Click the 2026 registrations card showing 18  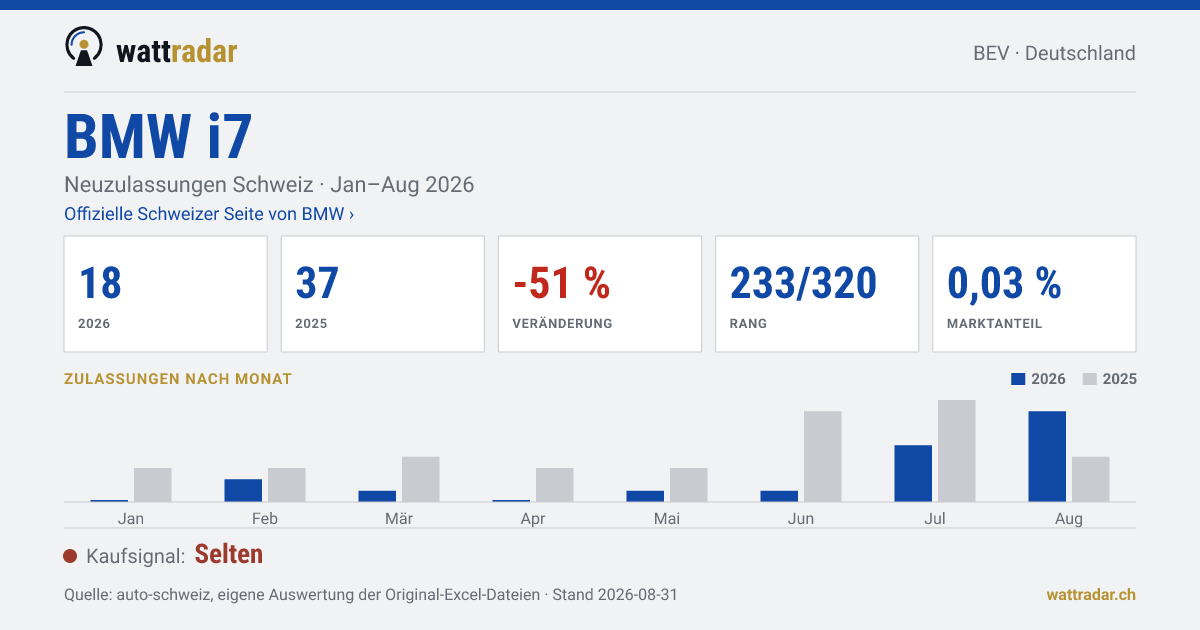[166, 294]
